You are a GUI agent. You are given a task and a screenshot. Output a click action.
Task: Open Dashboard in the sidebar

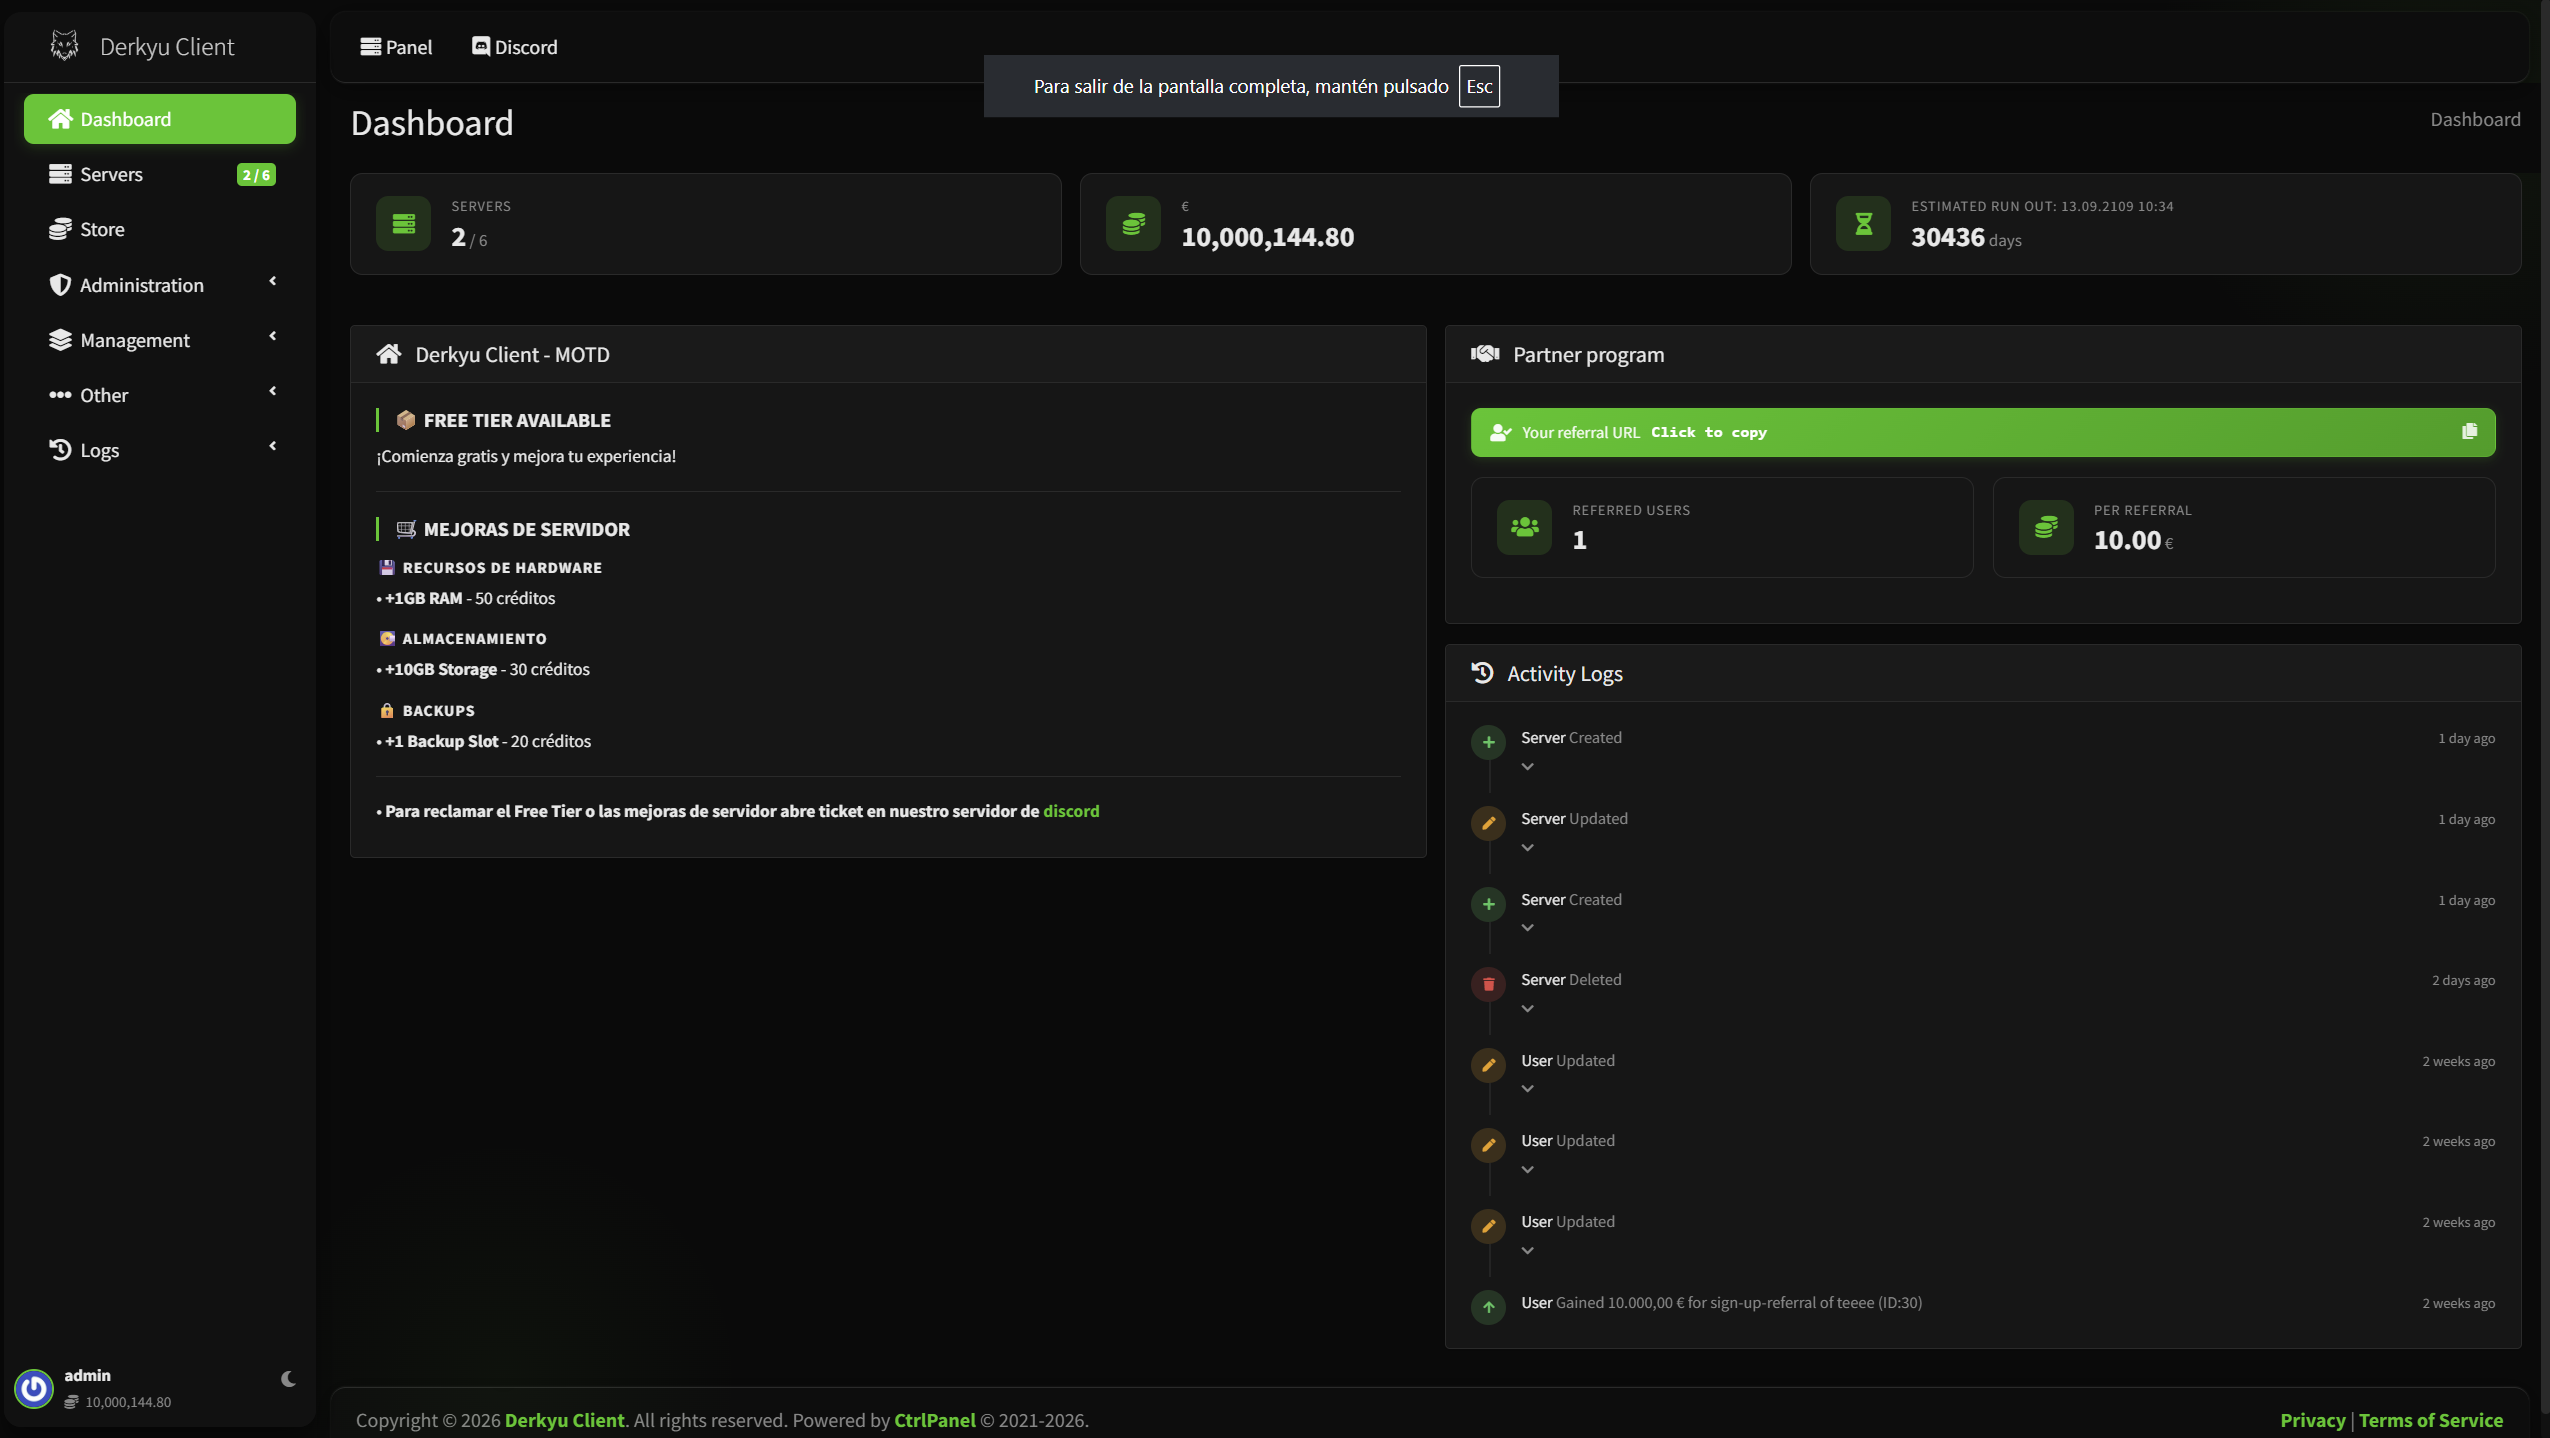click(x=160, y=119)
